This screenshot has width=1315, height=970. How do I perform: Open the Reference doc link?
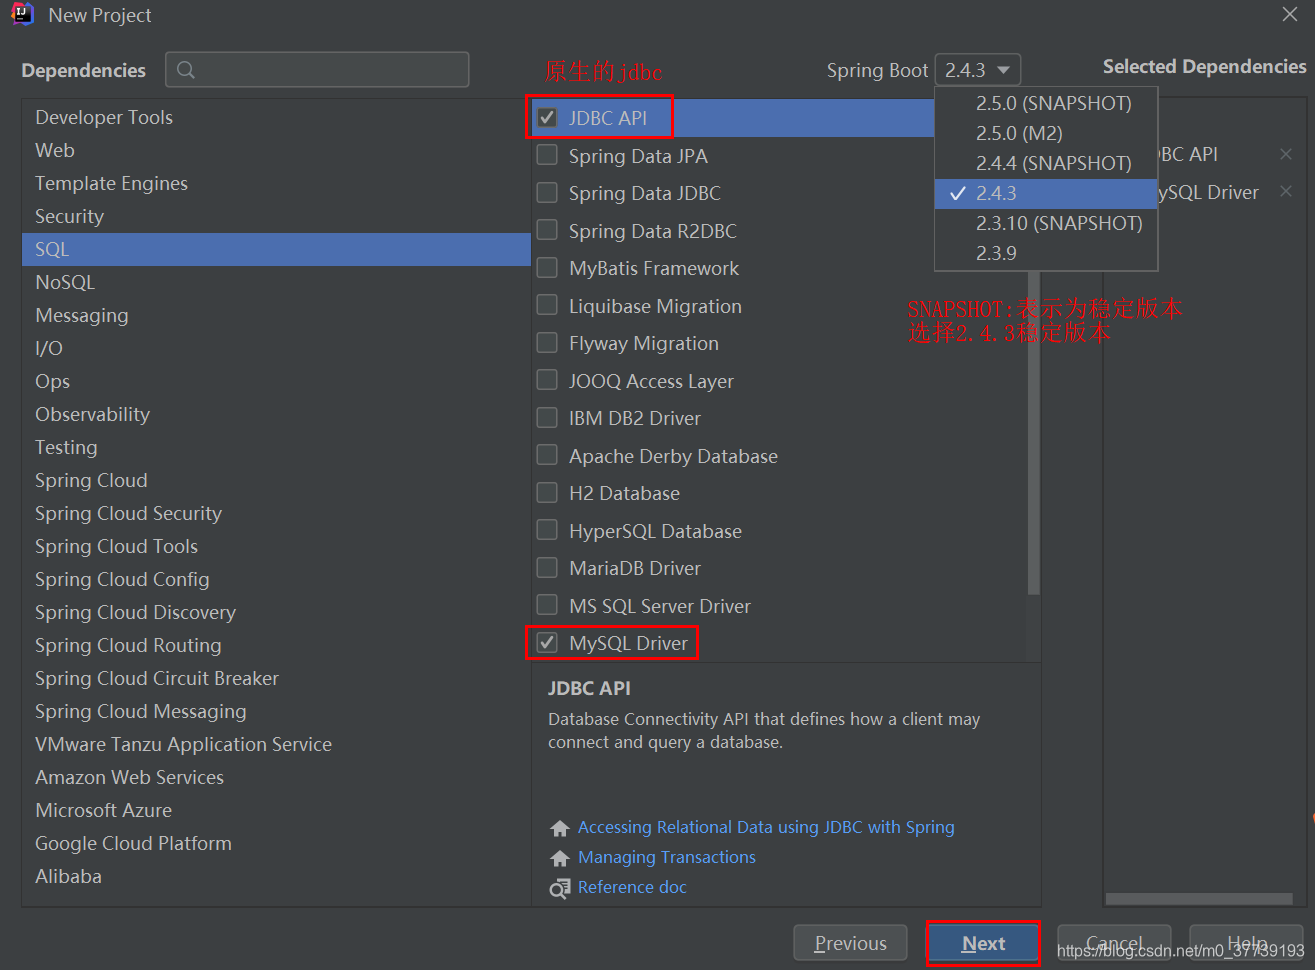coord(632,887)
